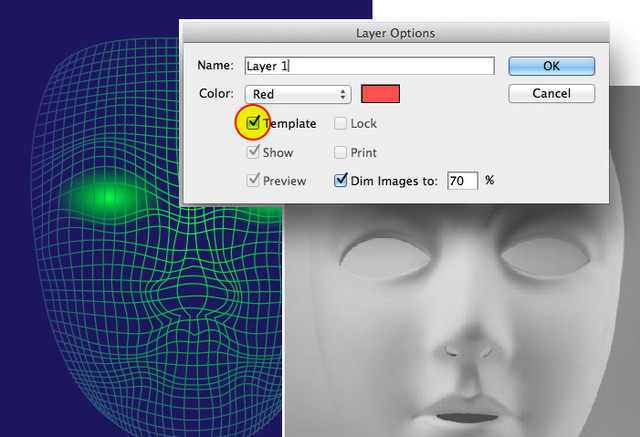Confirm the dialog with OK
This screenshot has height=437, width=640.
tap(551, 66)
